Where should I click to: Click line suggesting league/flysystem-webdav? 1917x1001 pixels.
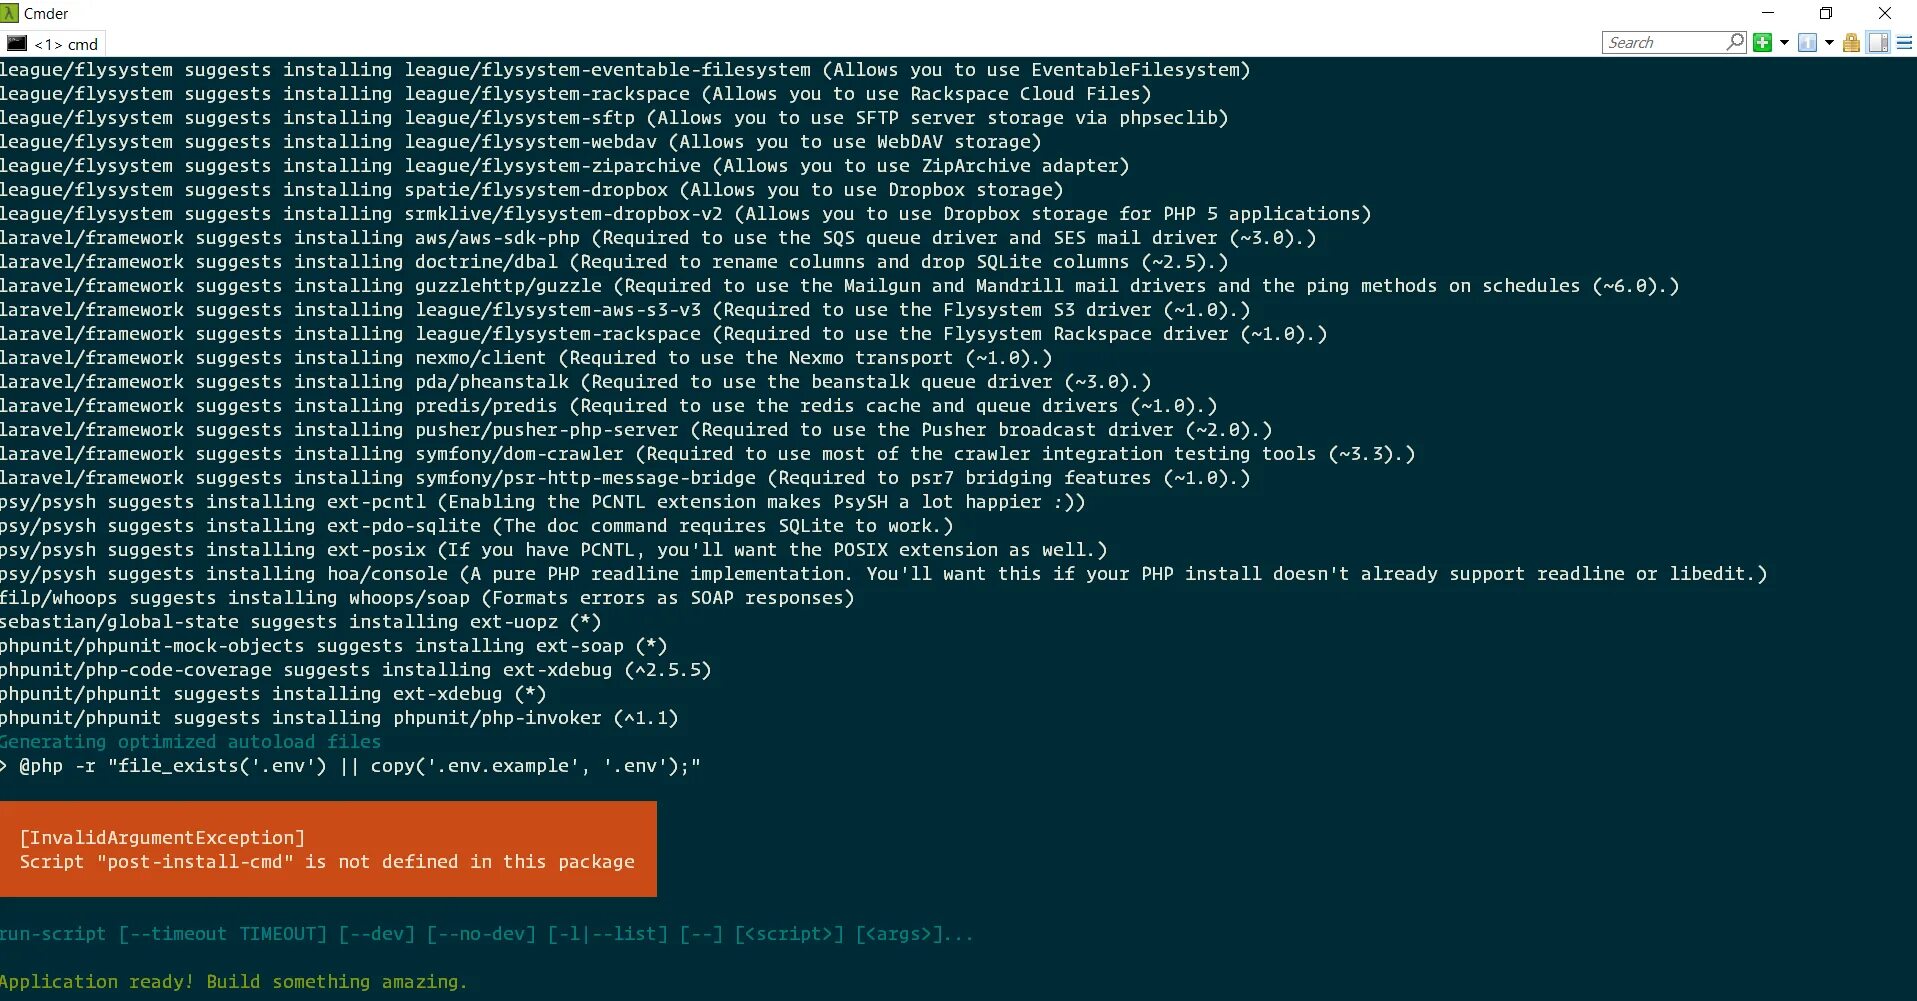520,142
